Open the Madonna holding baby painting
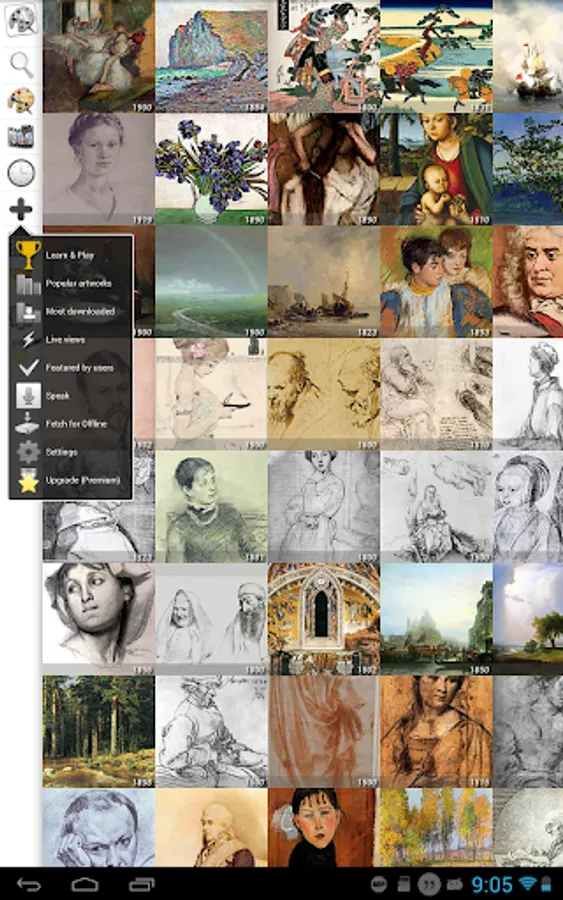Viewport: 563px width, 900px height. pos(436,169)
